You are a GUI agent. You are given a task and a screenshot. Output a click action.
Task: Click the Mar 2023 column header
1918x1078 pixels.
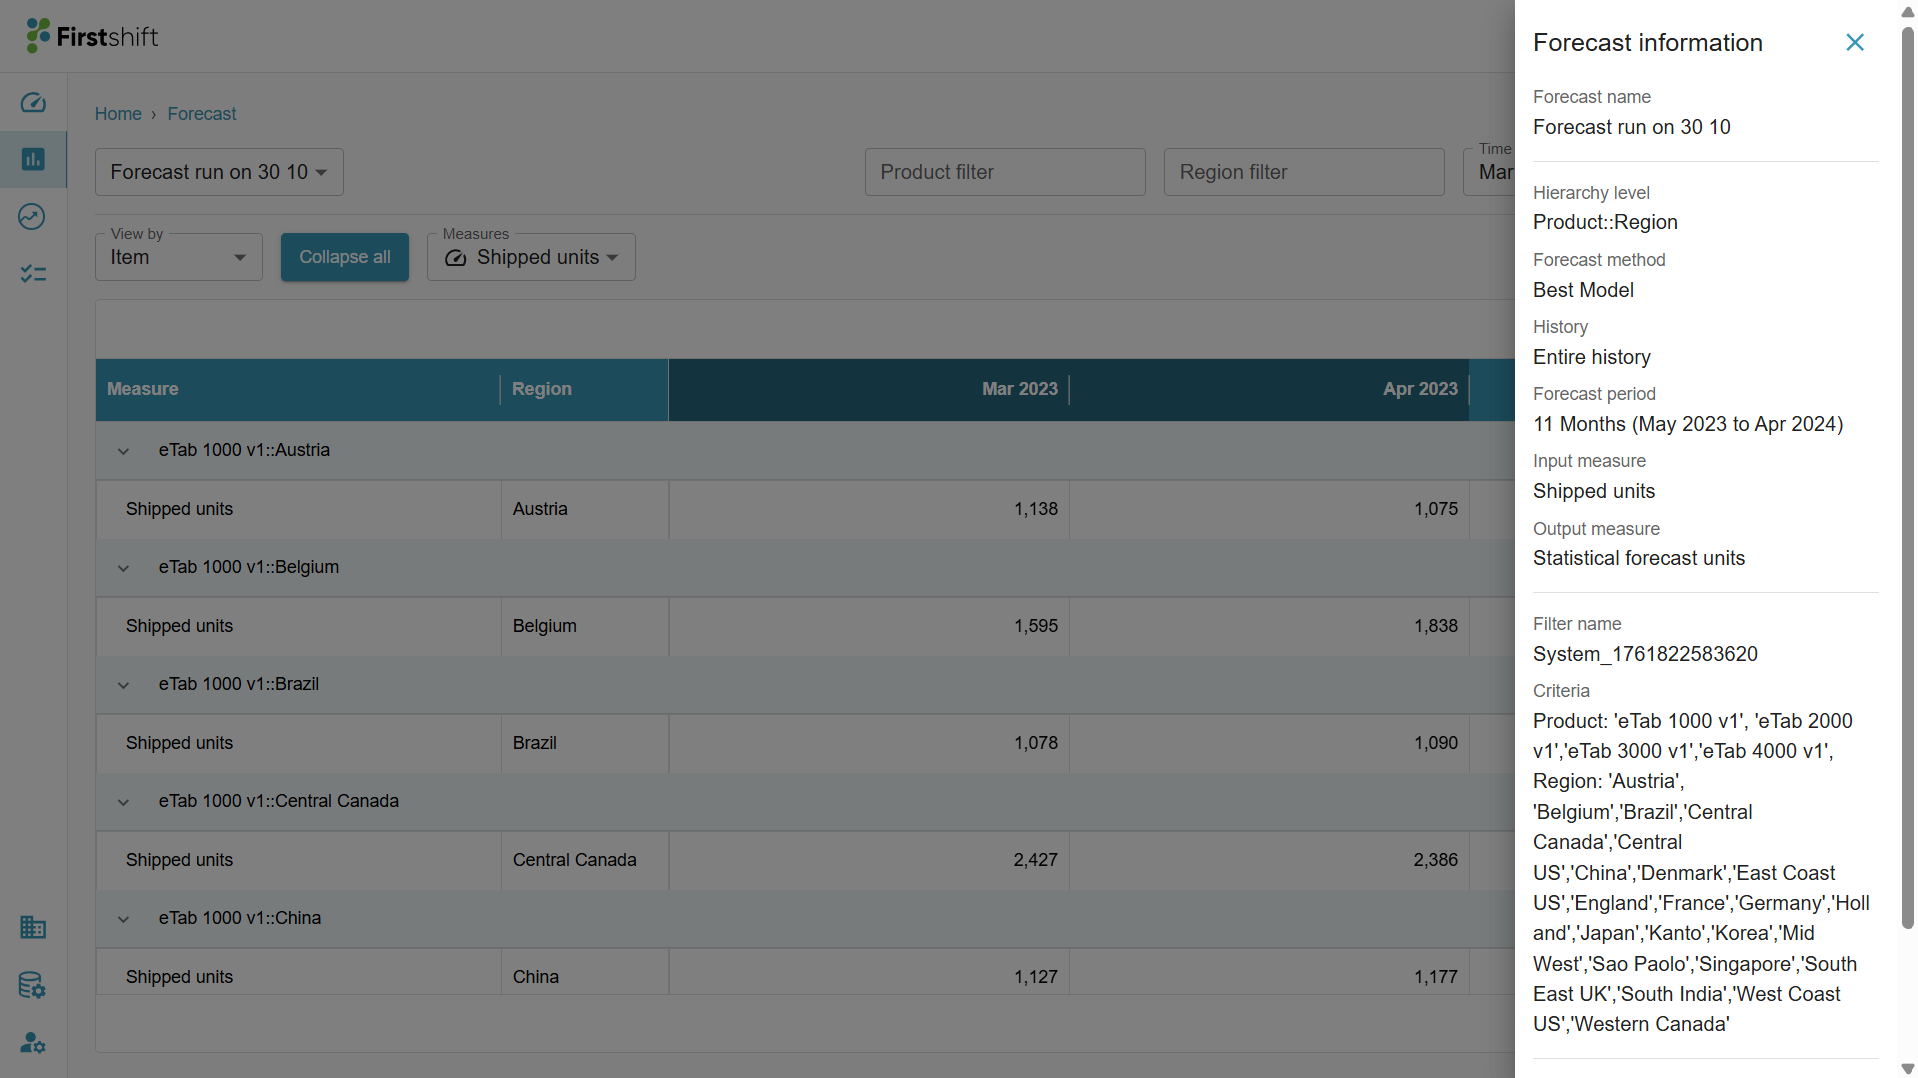click(869, 389)
